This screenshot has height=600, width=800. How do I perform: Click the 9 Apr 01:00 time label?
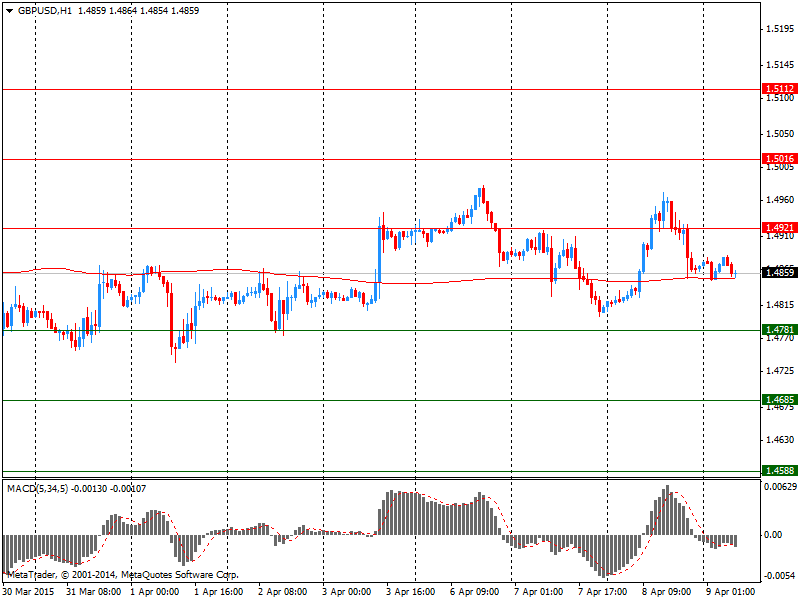730,592
